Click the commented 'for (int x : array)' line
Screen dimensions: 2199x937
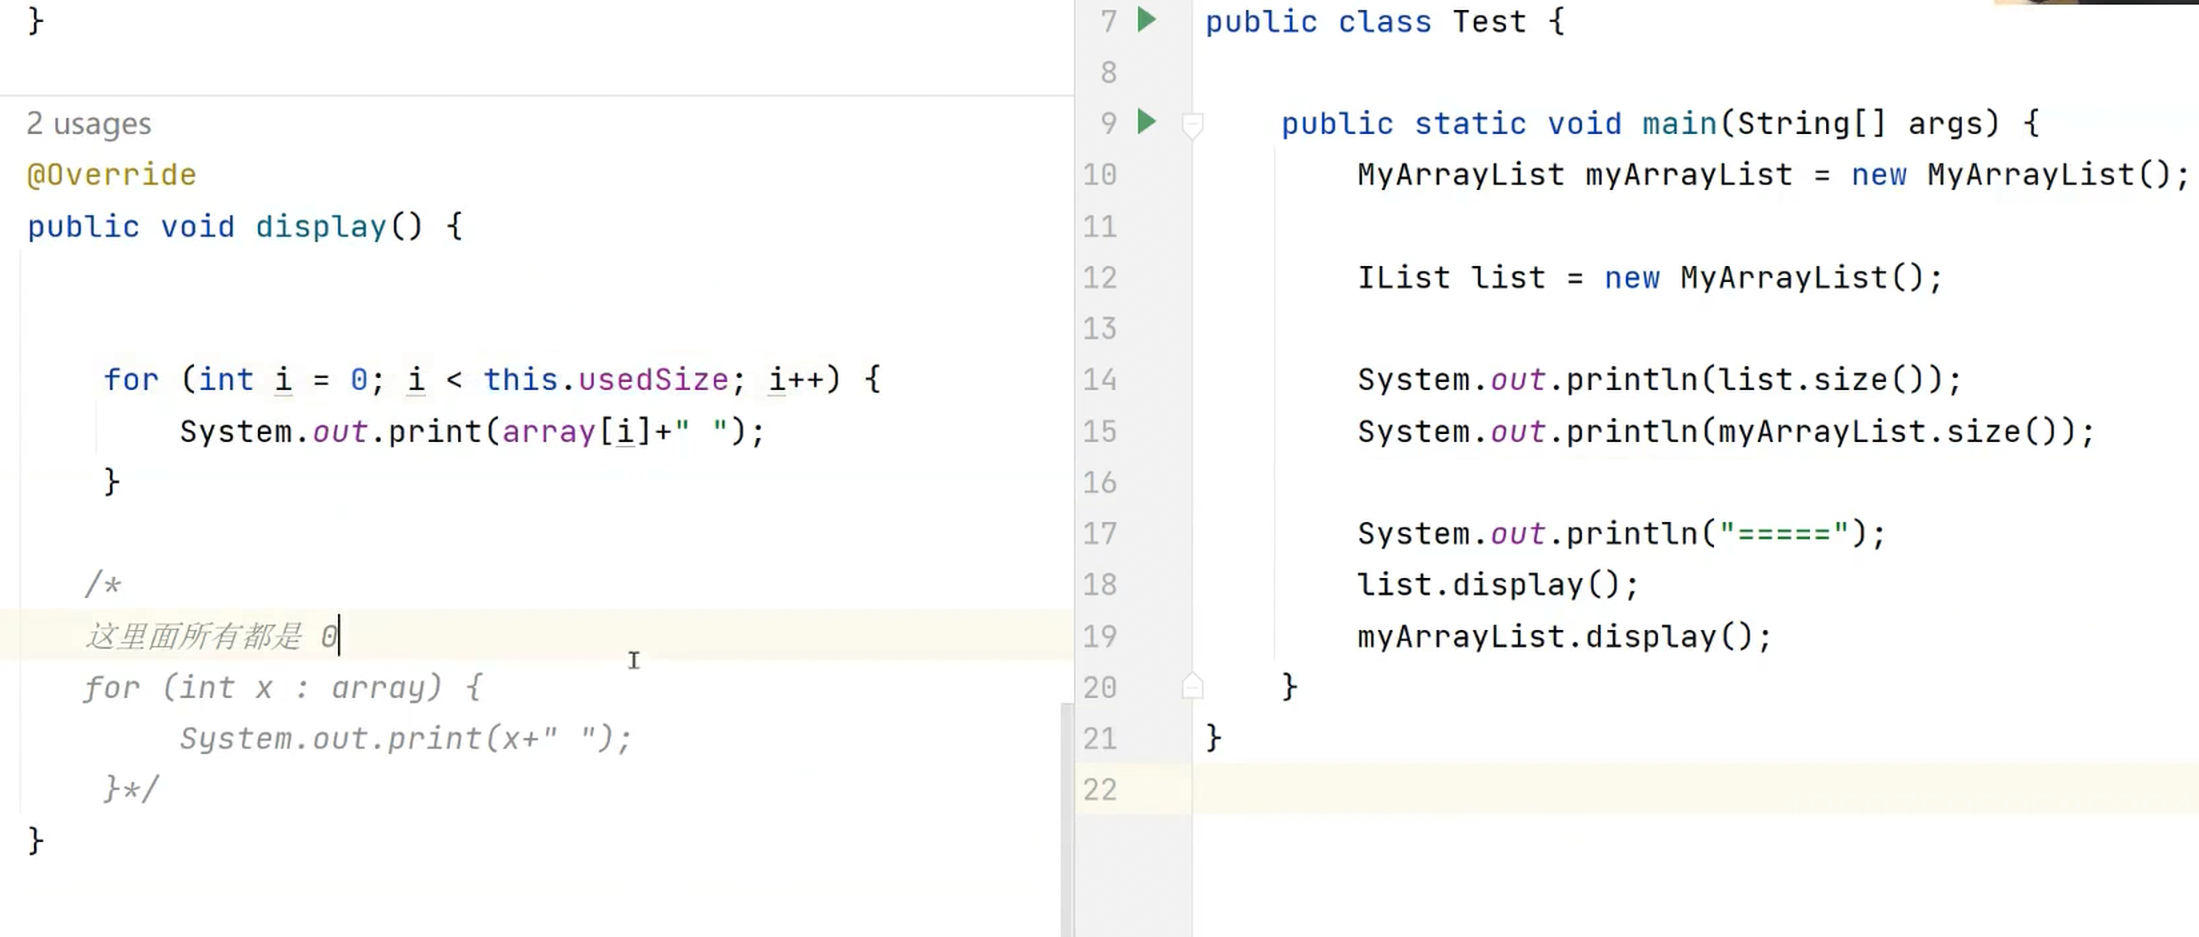coord(283,688)
